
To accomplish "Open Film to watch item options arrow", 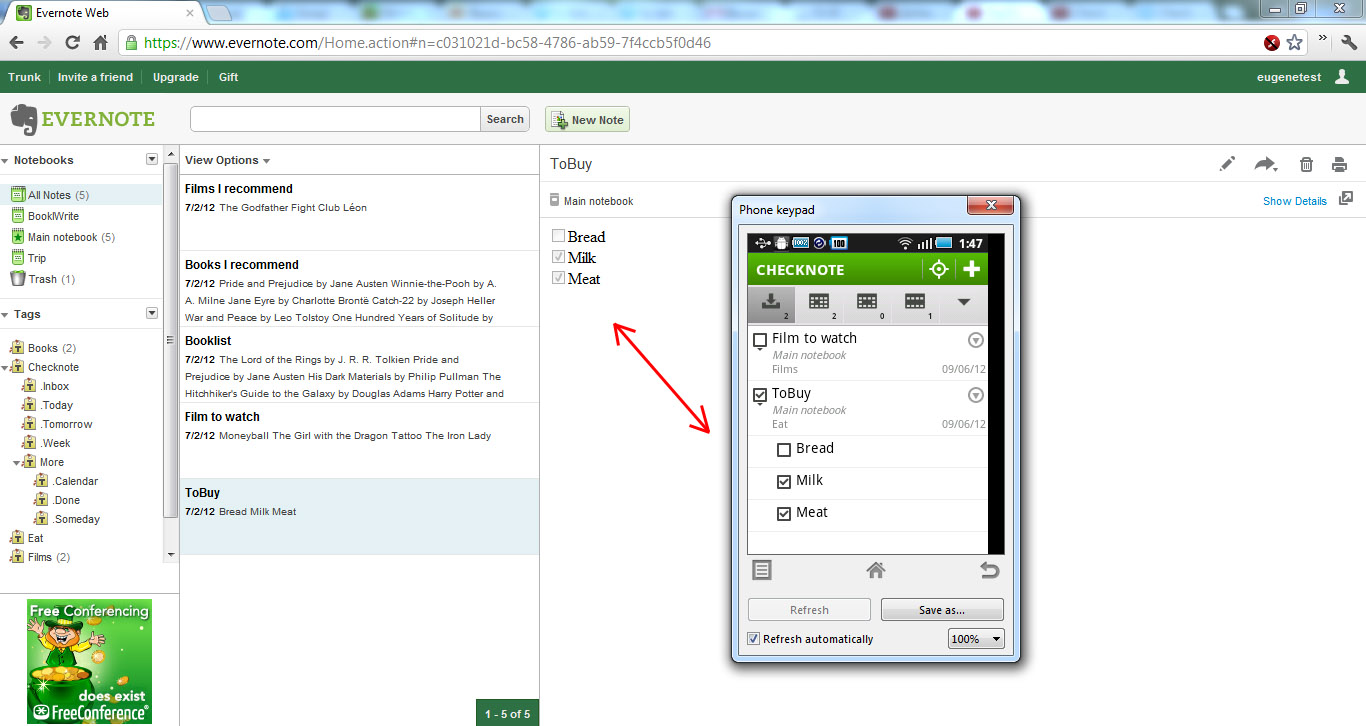I will point(976,340).
